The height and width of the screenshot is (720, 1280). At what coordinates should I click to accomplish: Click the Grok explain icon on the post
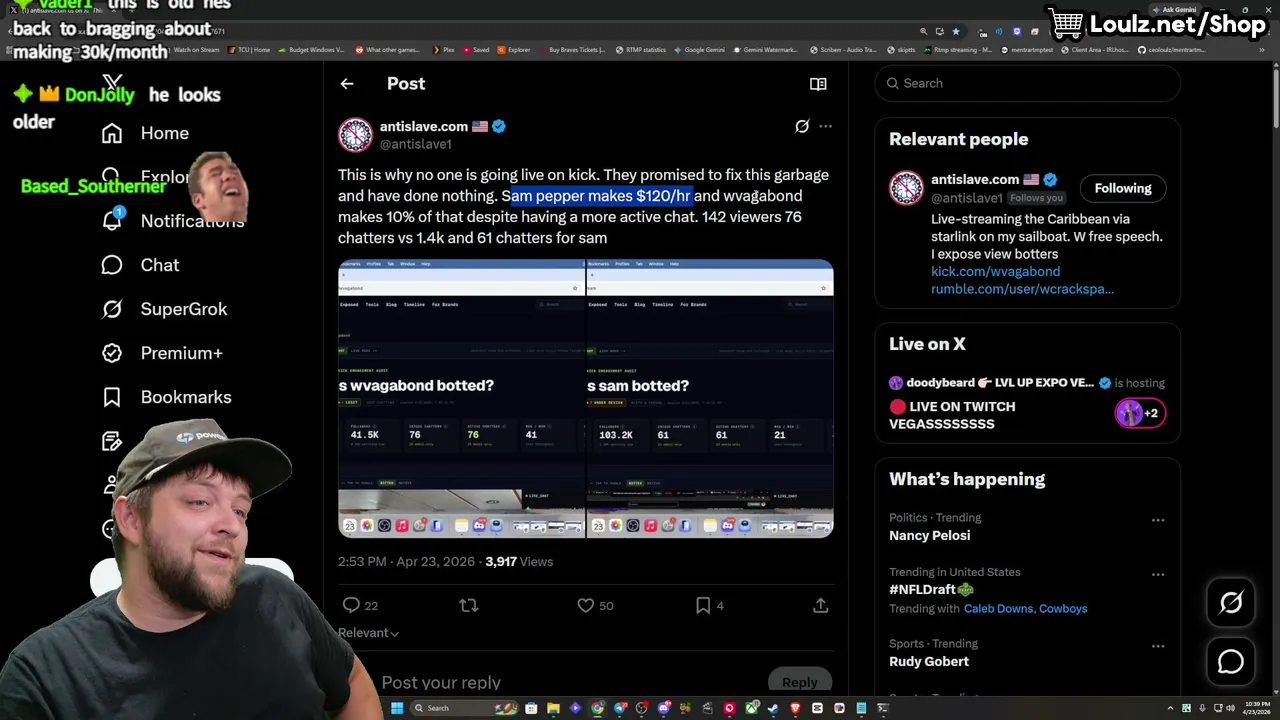pos(801,126)
